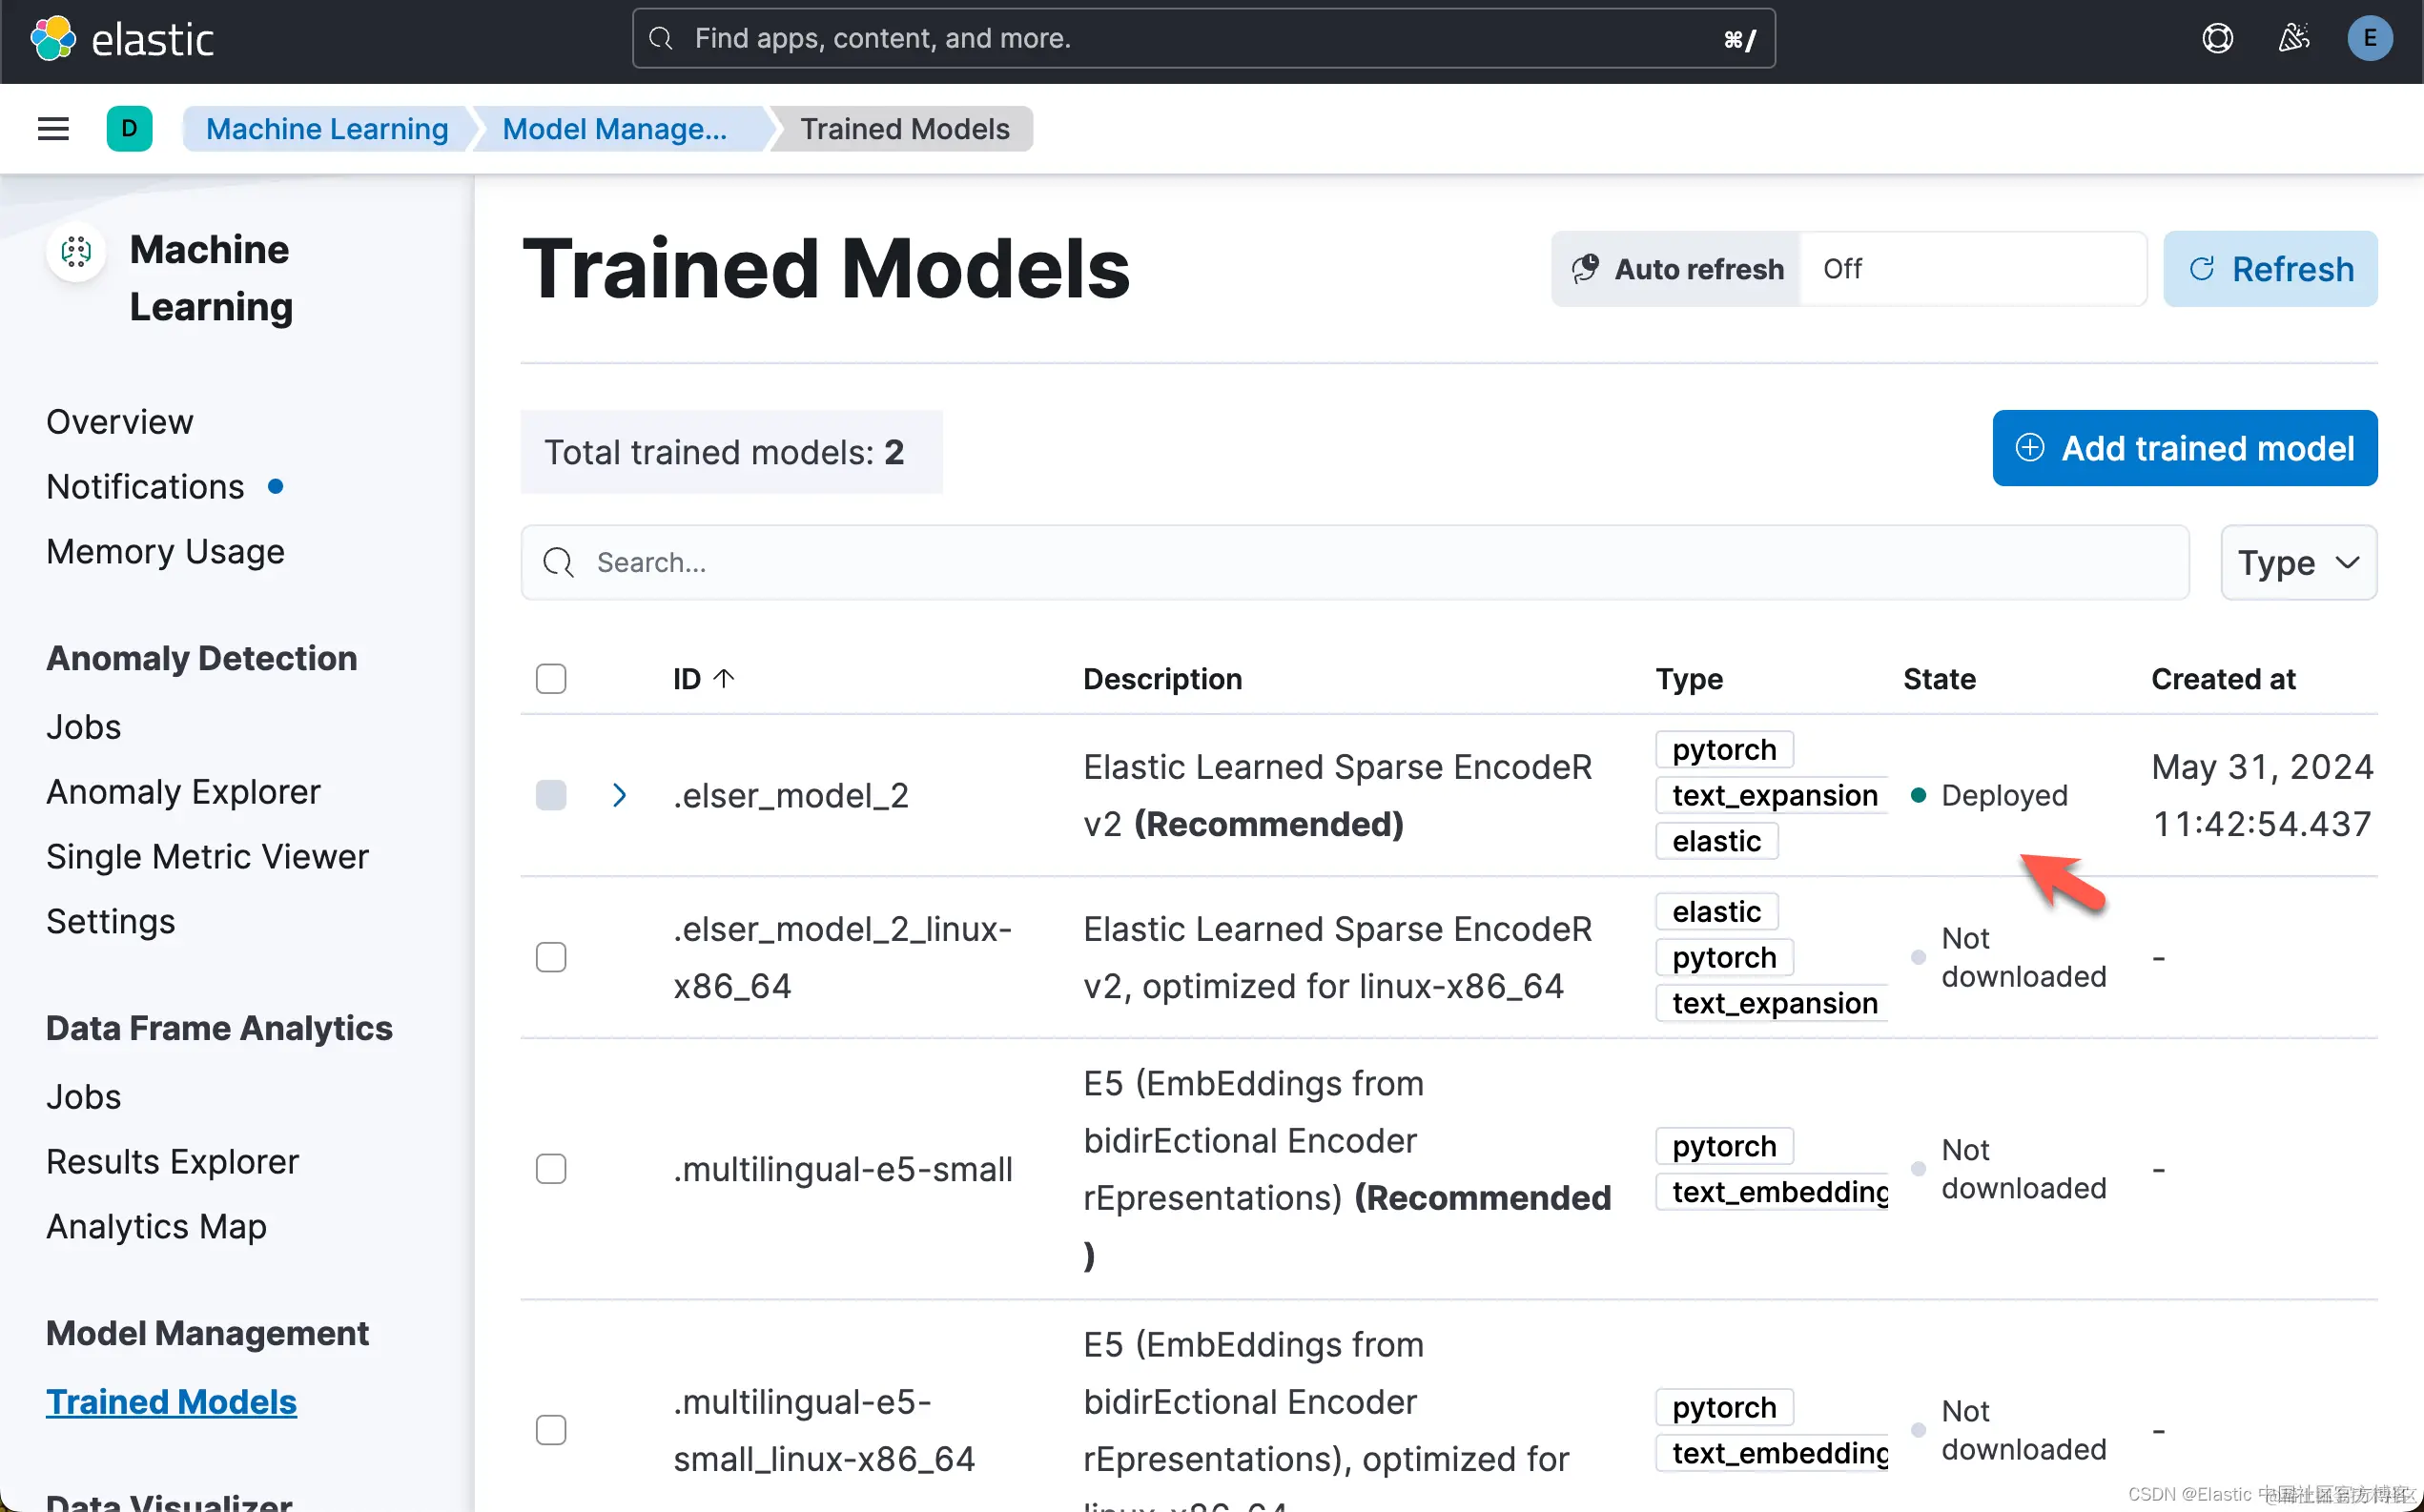Check the .multilingual-e5-small row checkbox
The height and width of the screenshot is (1512, 2424).
click(551, 1169)
